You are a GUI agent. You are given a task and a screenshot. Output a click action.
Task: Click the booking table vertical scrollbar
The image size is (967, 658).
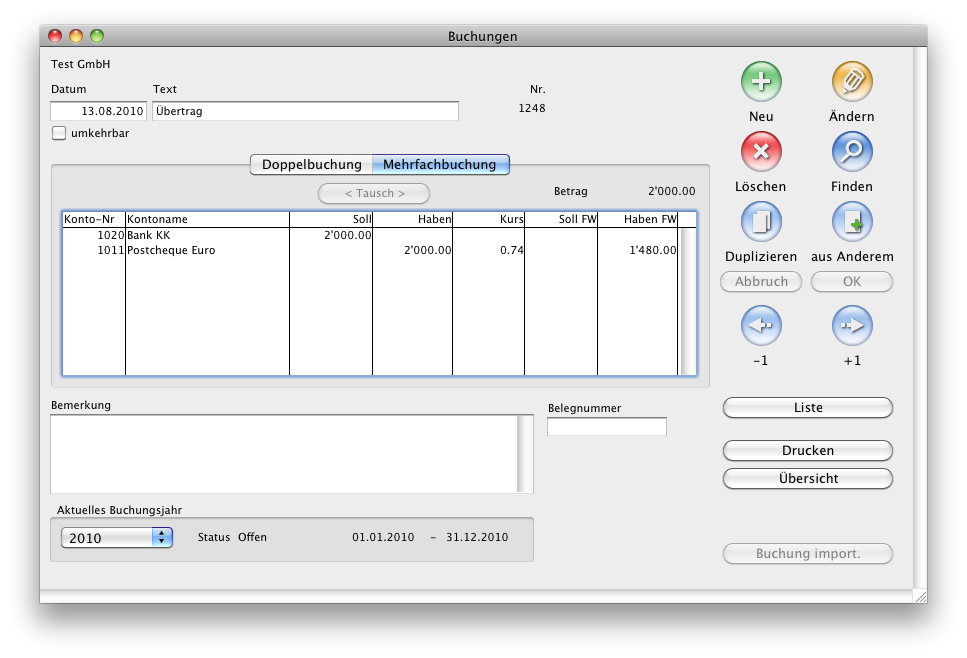(x=687, y=300)
